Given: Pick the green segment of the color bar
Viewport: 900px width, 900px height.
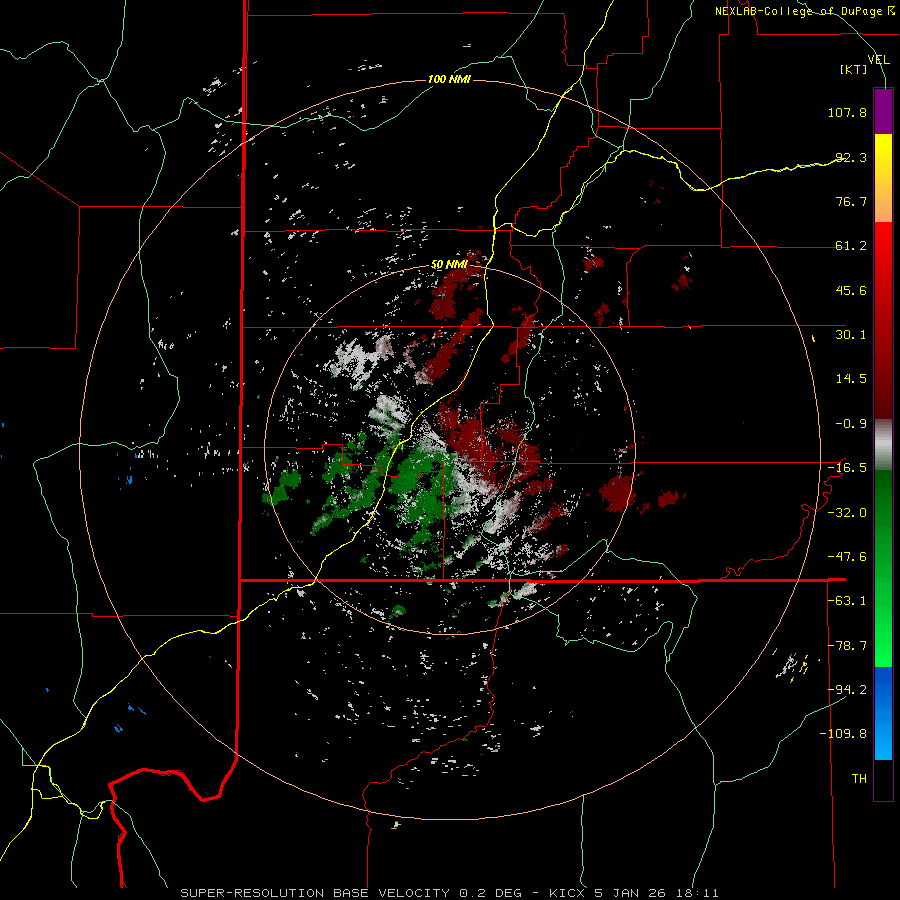Looking at the screenshot, I should pos(883,568).
